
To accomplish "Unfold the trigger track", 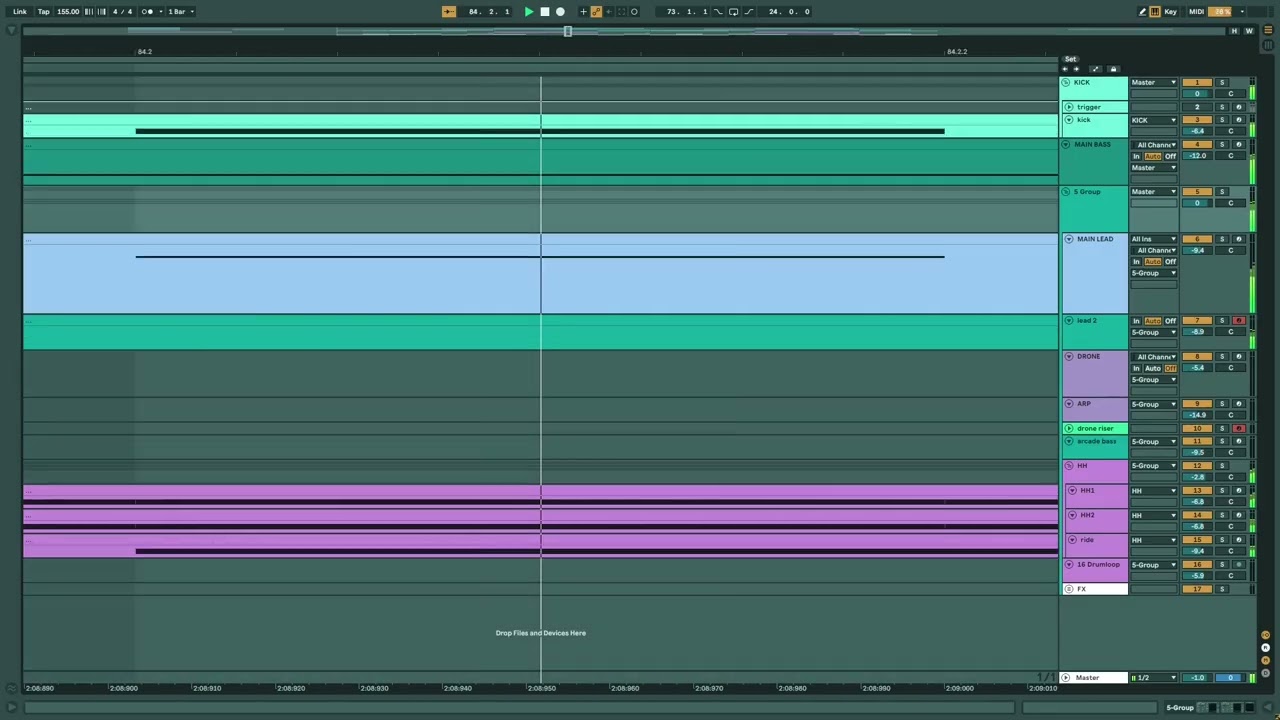I will [x=1069, y=107].
